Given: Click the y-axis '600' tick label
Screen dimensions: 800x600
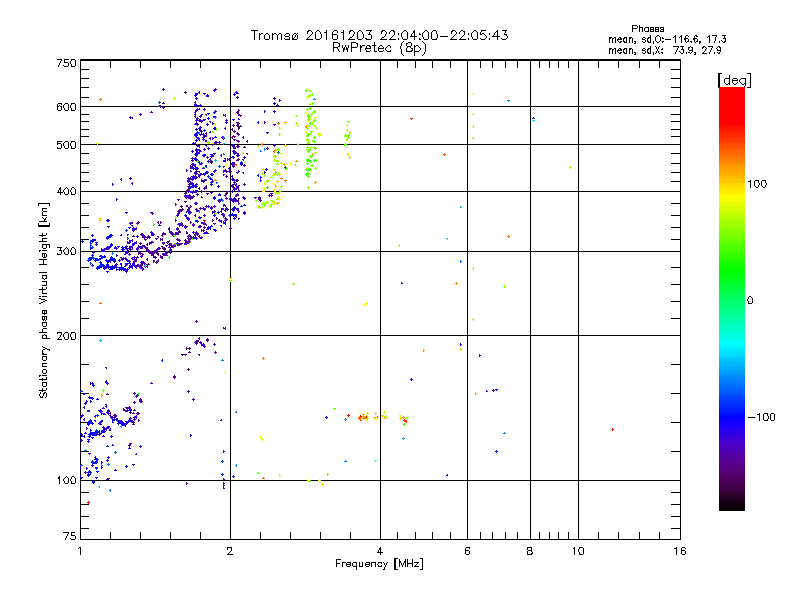Looking at the screenshot, I should tap(66, 107).
